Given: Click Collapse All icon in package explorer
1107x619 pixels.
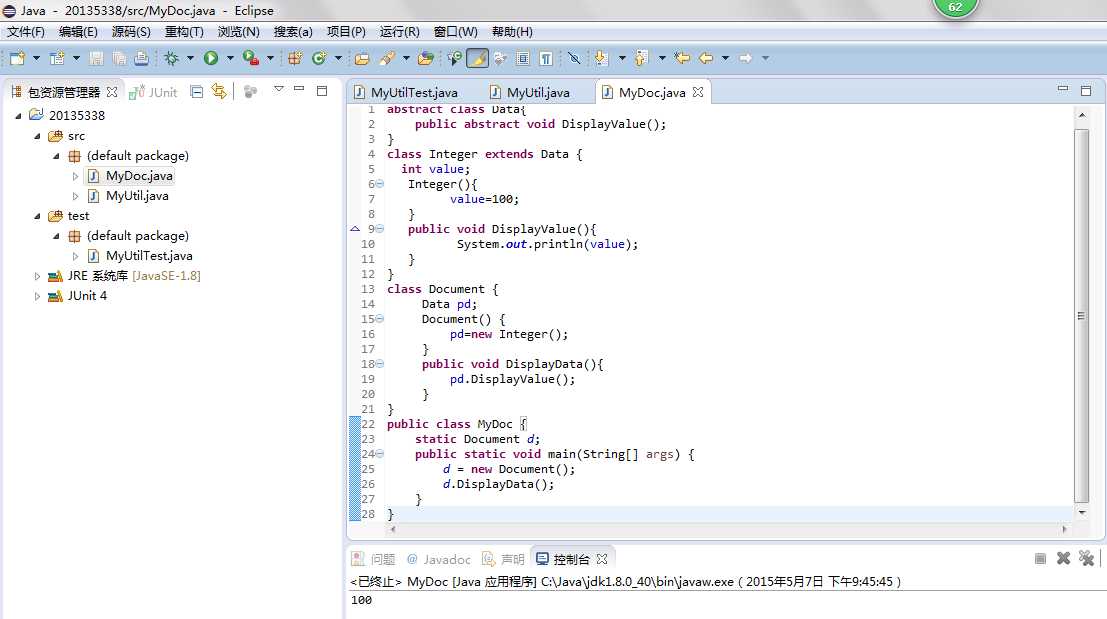Looking at the screenshot, I should coord(197,92).
